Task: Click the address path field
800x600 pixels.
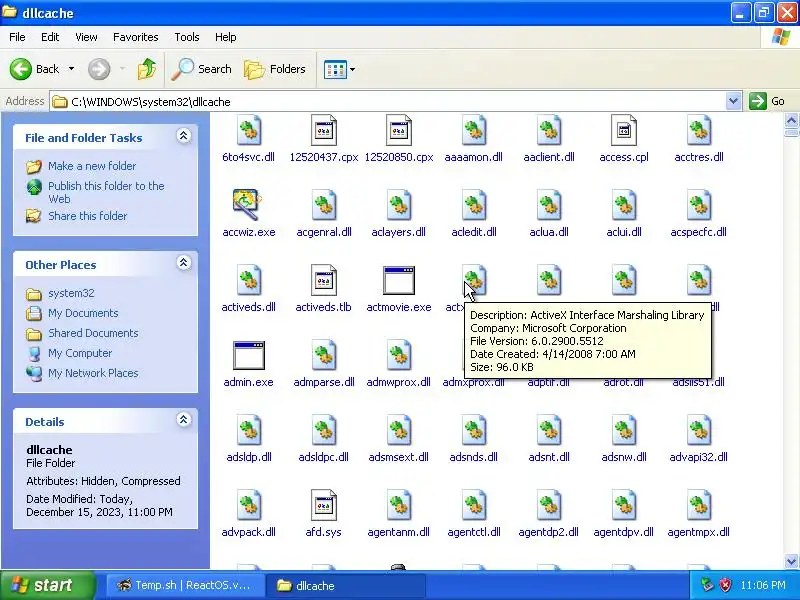Action: (388, 102)
